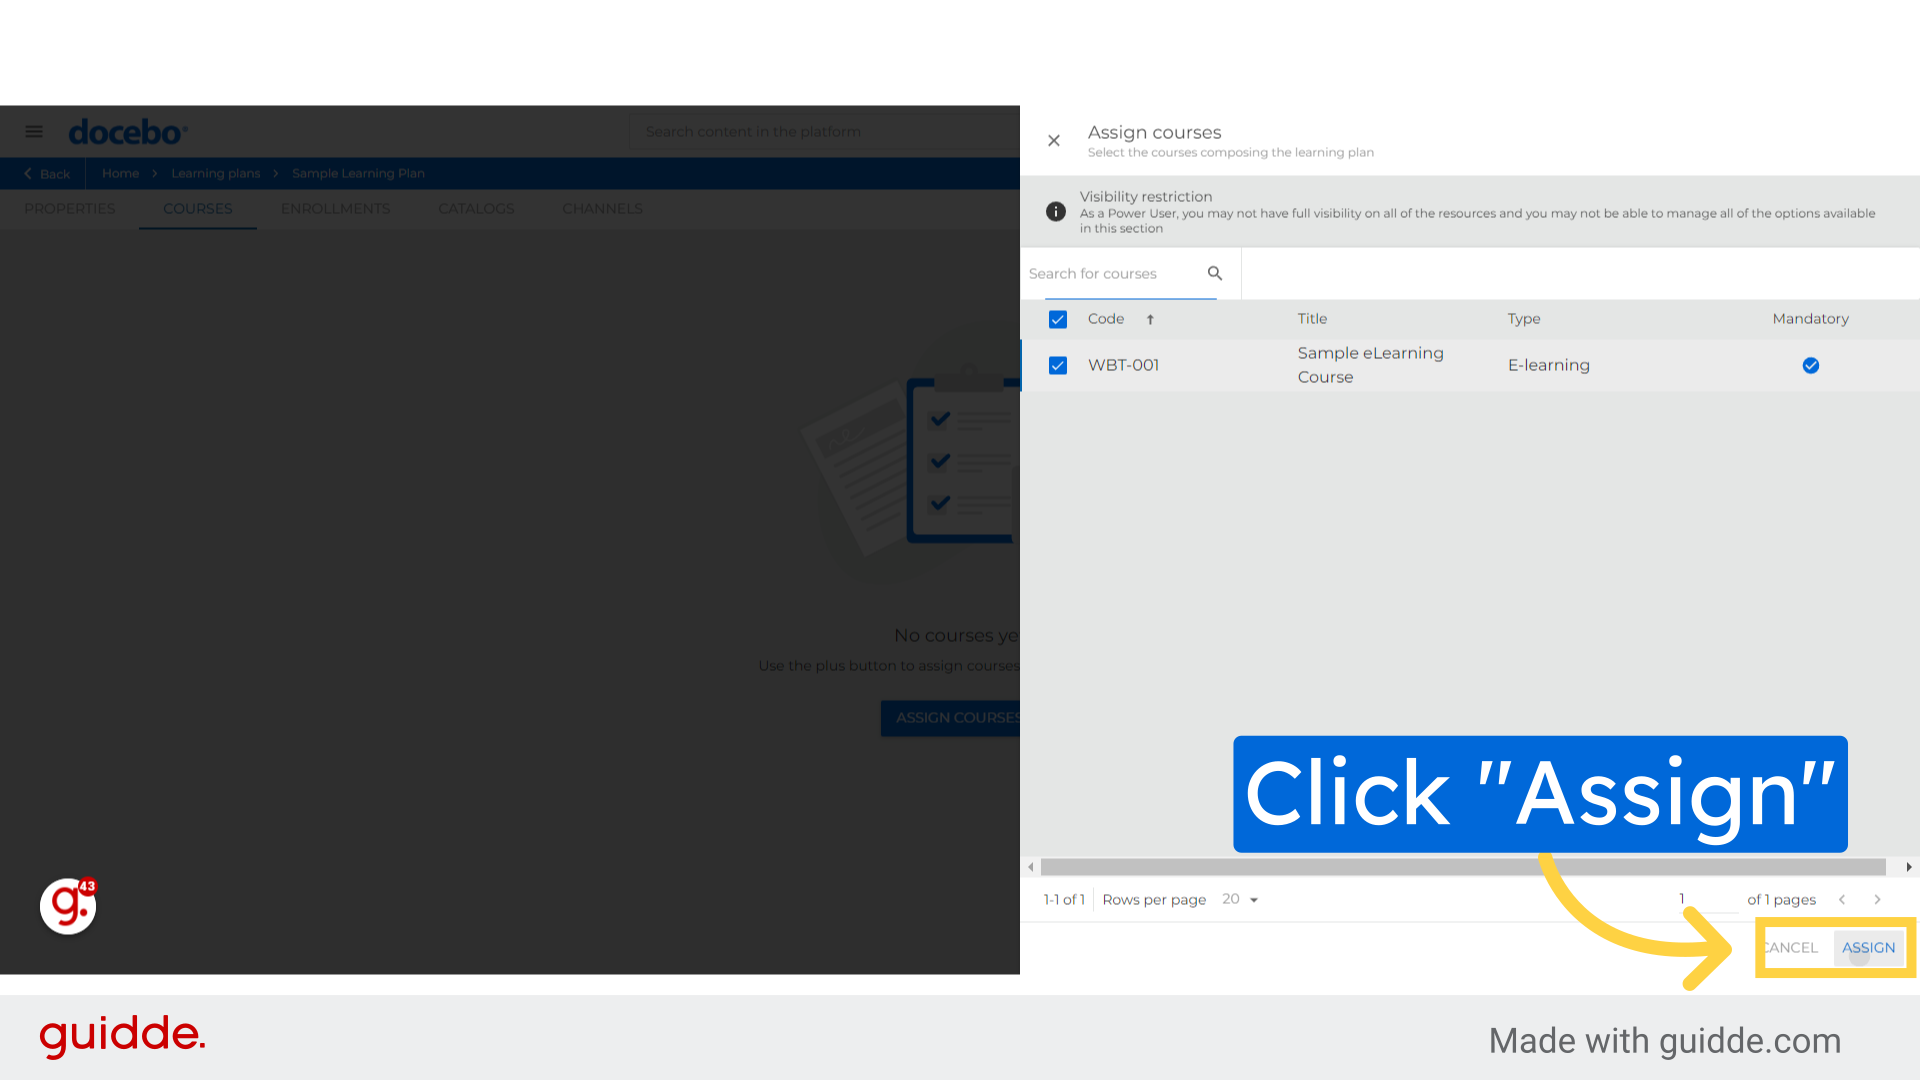Close the Assign courses panel
1920x1080 pixels.
1053,140
